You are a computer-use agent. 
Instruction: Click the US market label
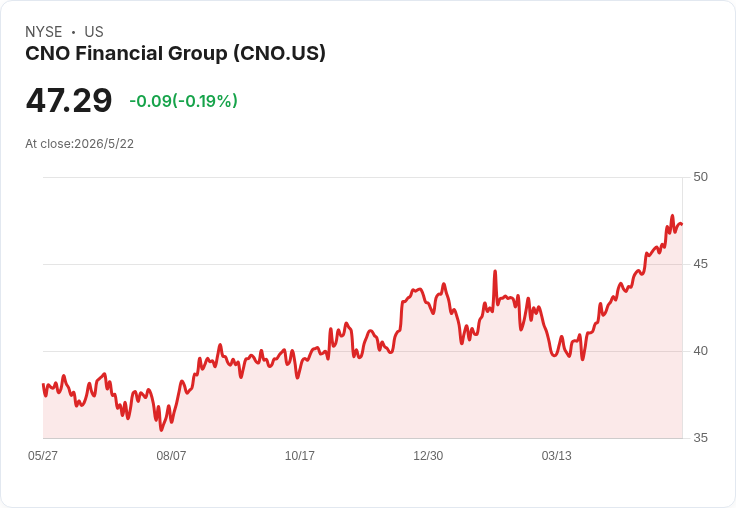coord(94,32)
